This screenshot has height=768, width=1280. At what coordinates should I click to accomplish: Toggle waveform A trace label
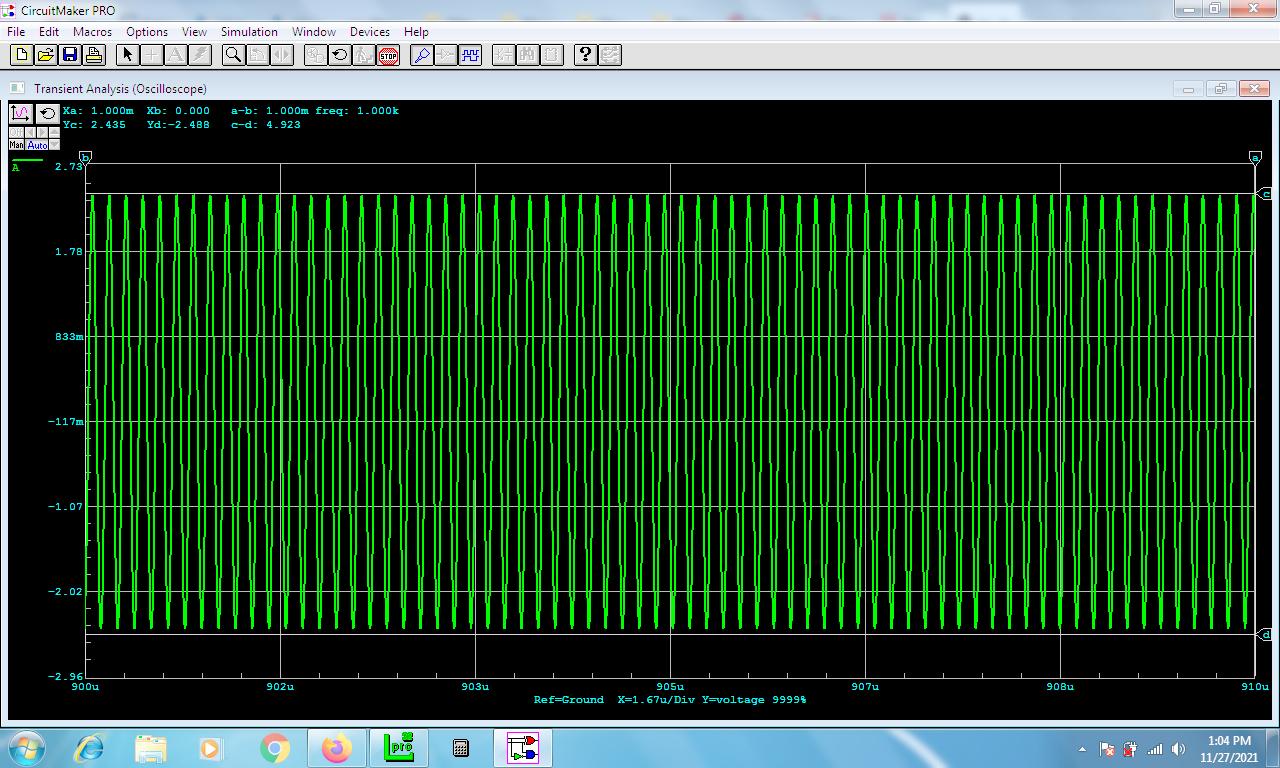16,168
